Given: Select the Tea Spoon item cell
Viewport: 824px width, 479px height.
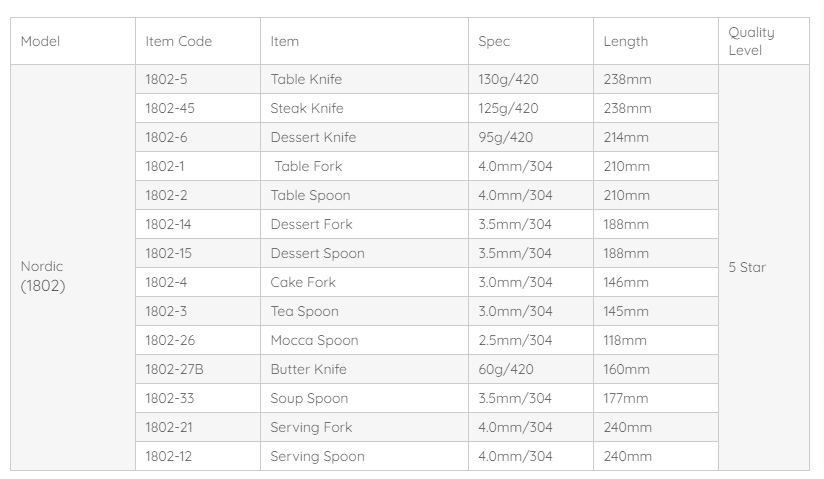Looking at the screenshot, I should (304, 311).
